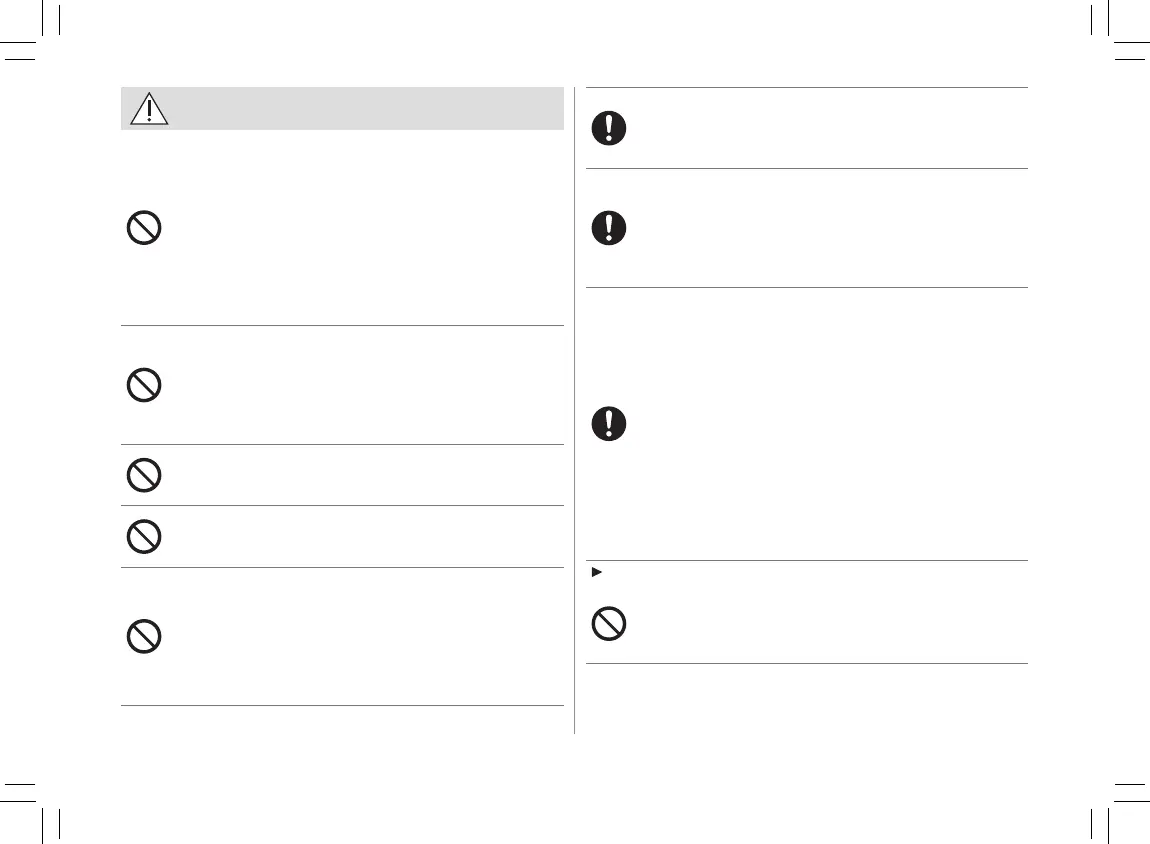Select the second prohibition icon in left column
The width and height of the screenshot is (1150, 844).
pyautogui.click(x=144, y=386)
